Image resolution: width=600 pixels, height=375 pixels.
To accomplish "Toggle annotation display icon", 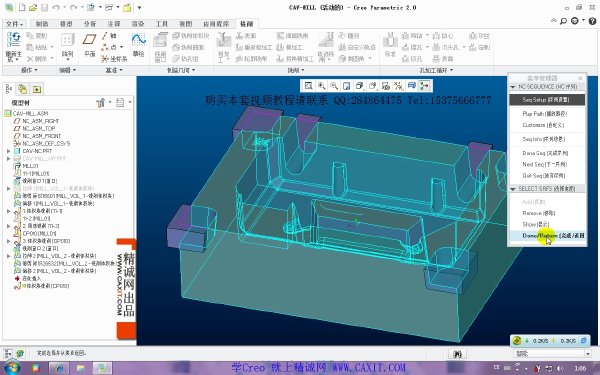I will point(412,86).
